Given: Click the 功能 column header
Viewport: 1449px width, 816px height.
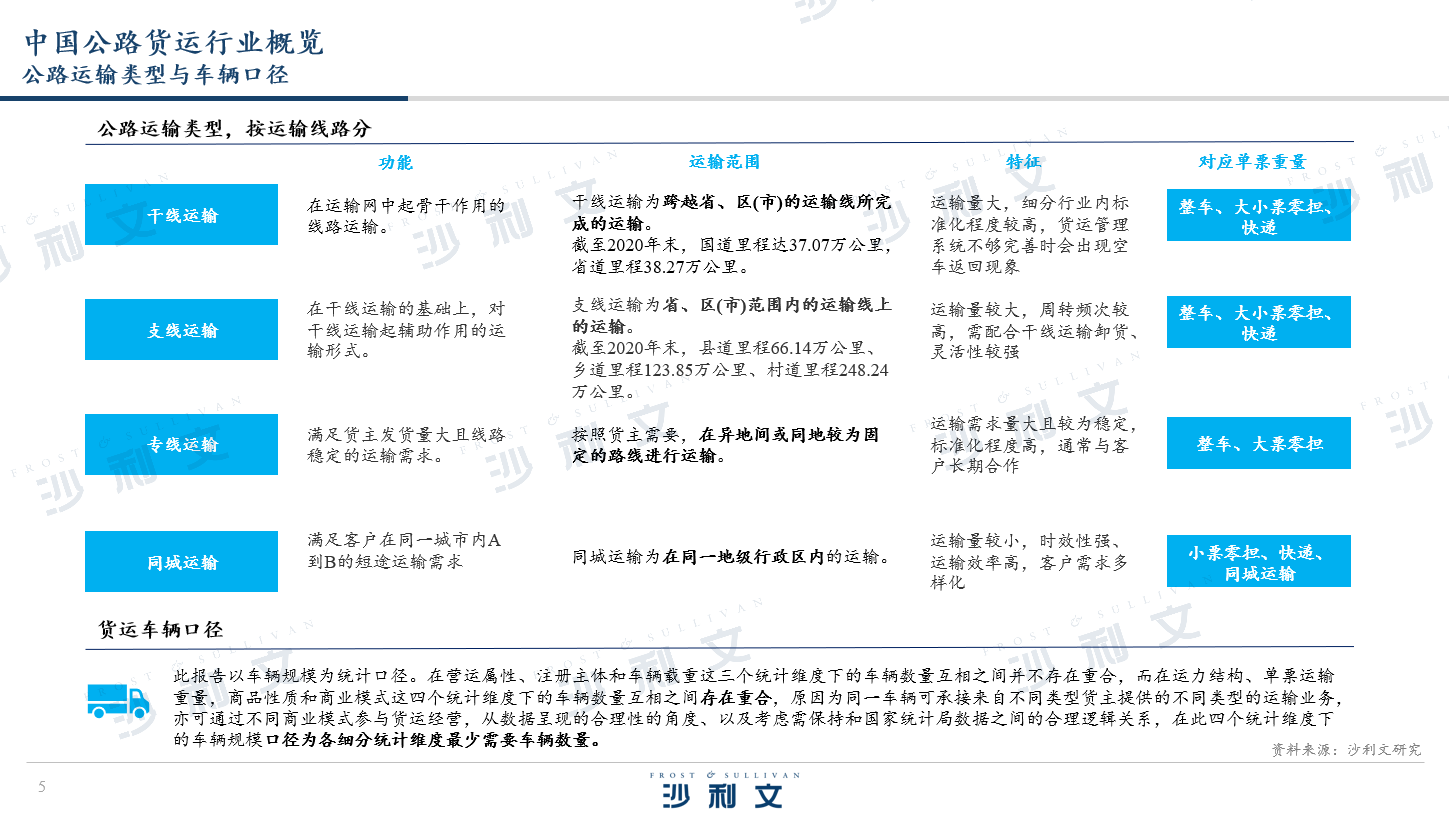Looking at the screenshot, I should click(395, 163).
